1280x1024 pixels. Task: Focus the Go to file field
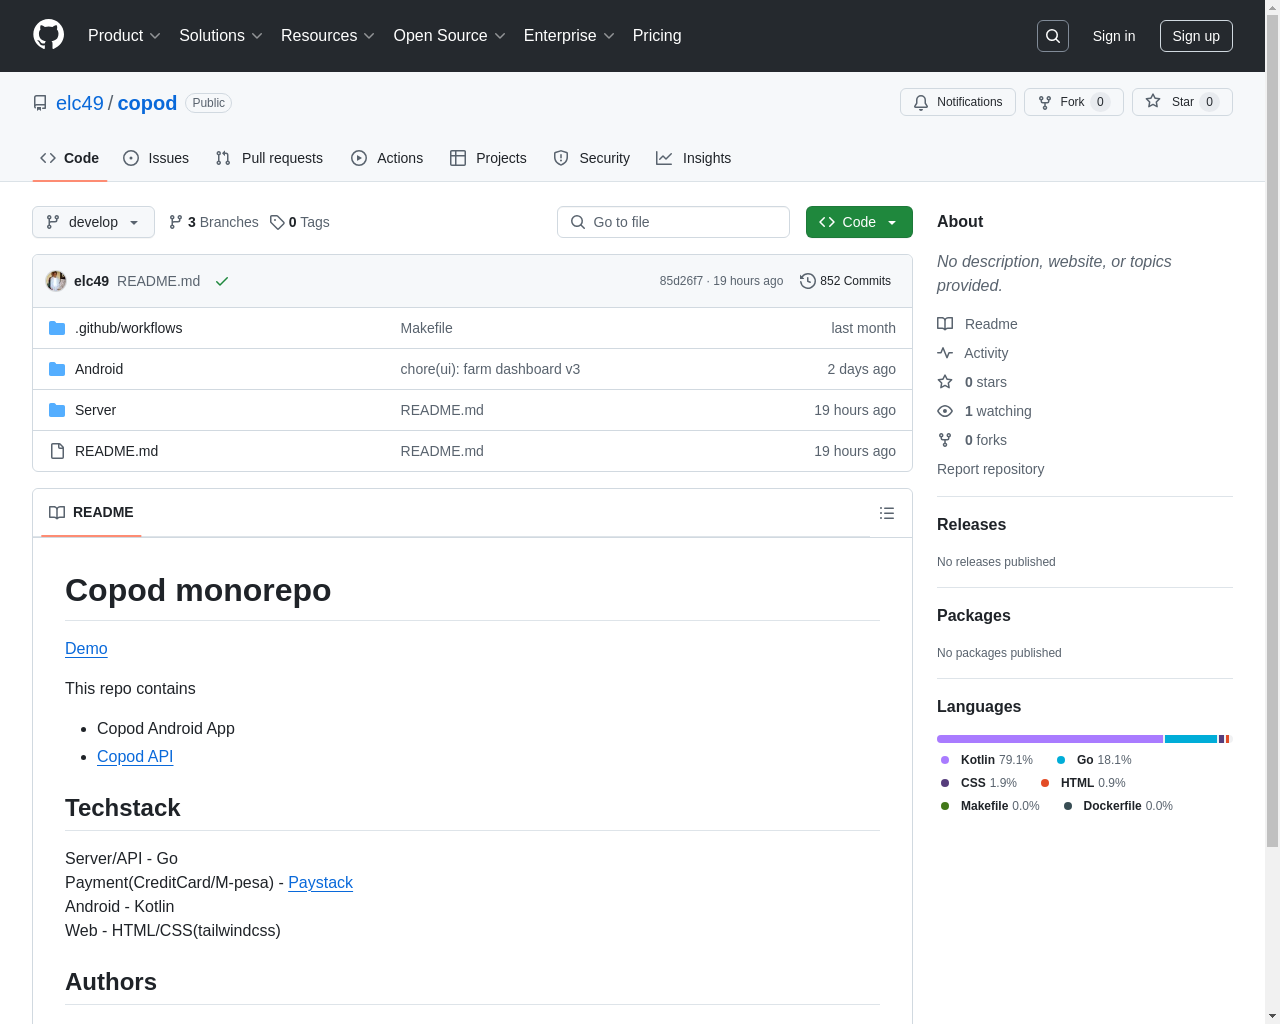pyautogui.click(x=673, y=222)
